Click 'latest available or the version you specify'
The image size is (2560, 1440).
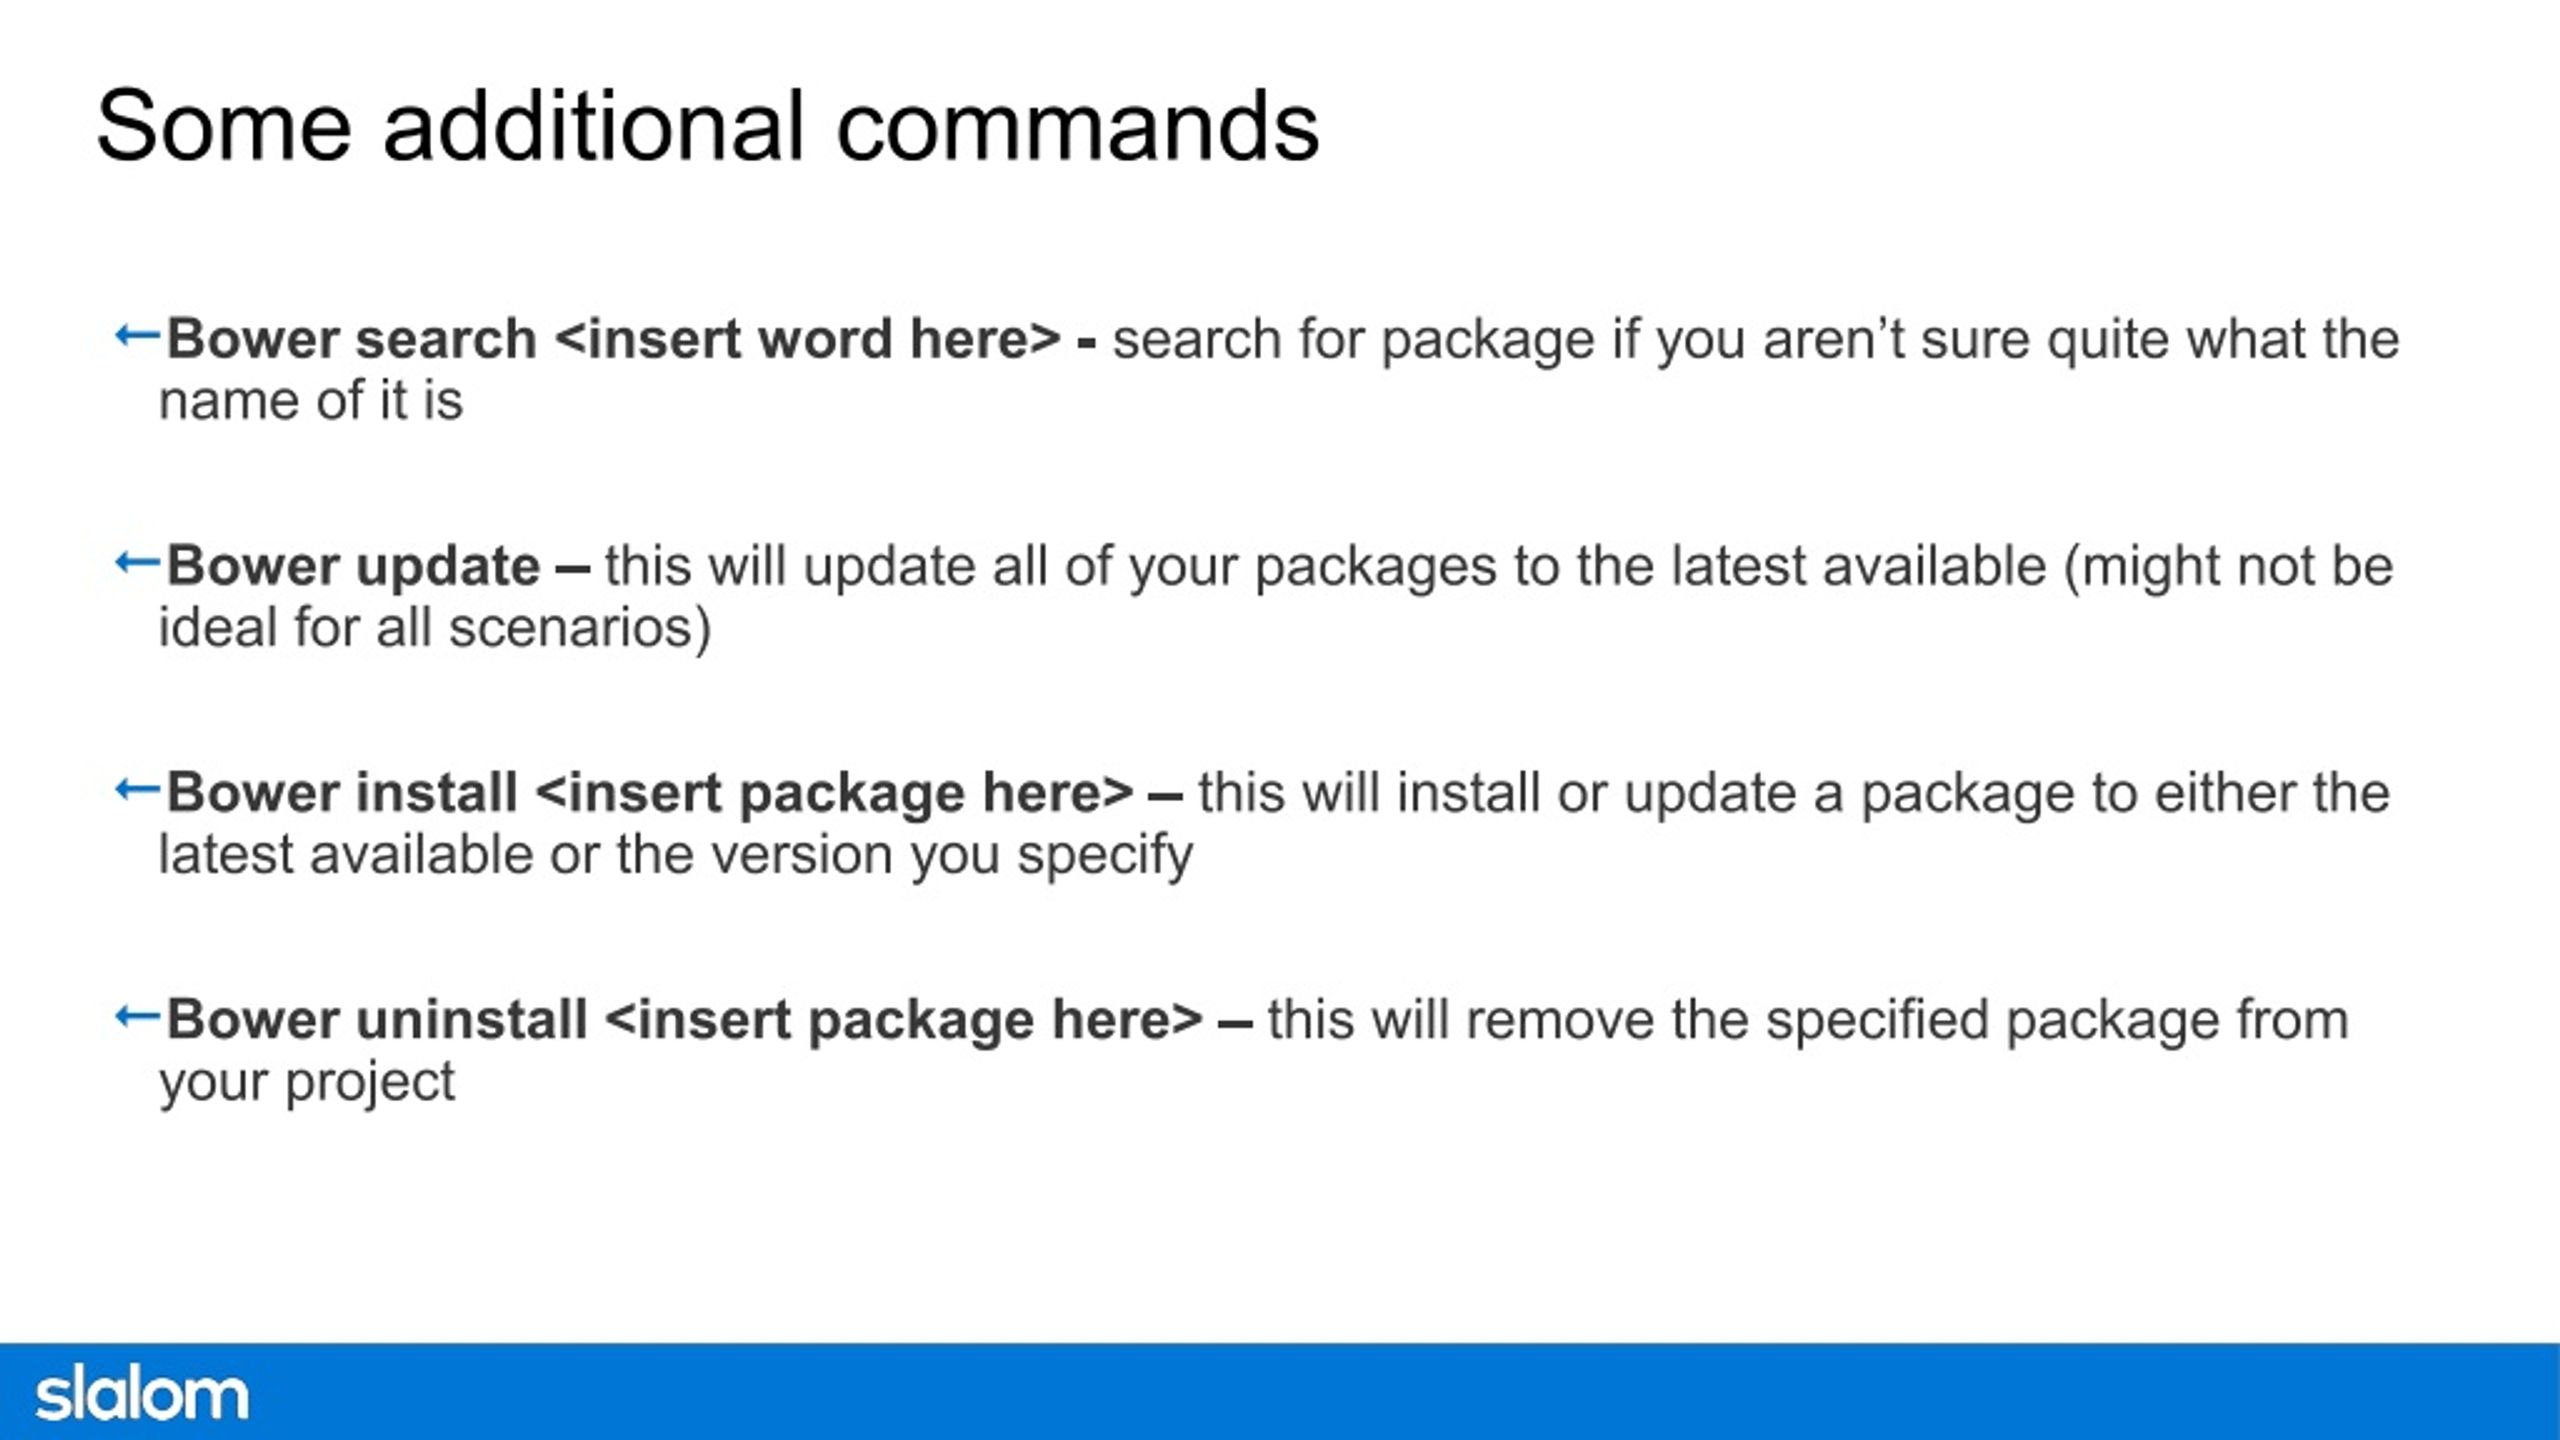point(676,856)
